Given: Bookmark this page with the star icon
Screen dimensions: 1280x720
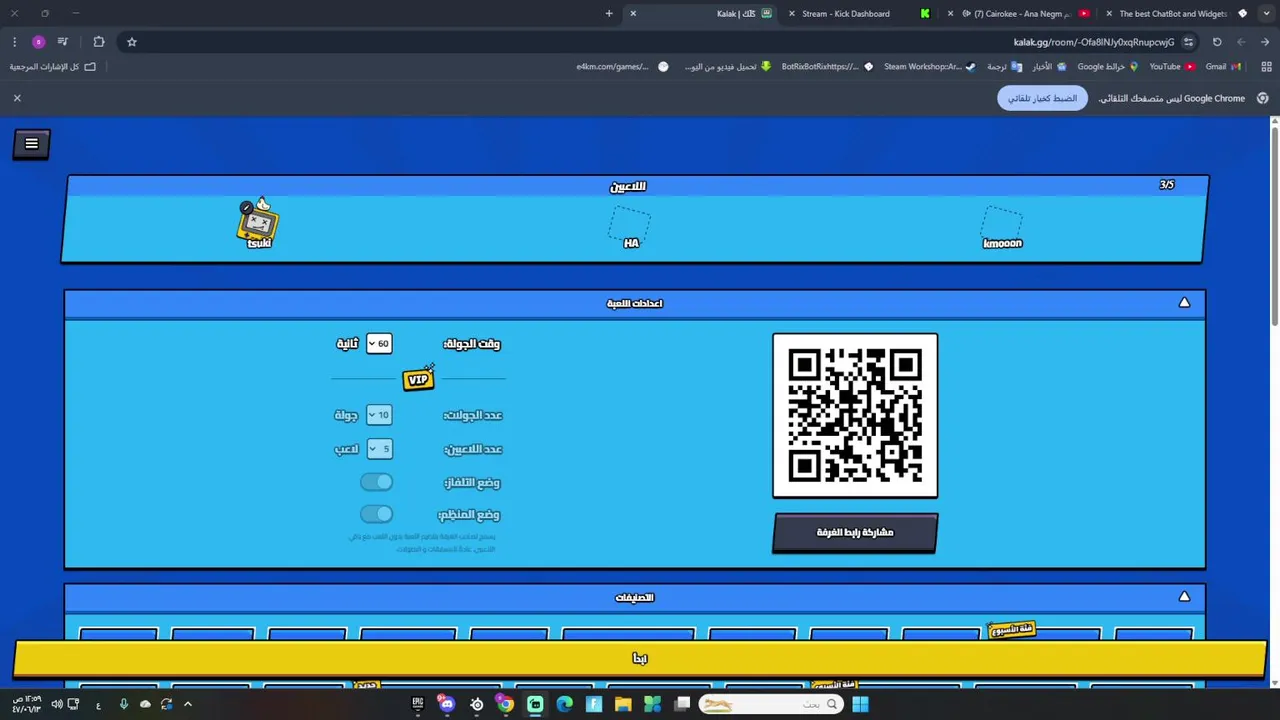Looking at the screenshot, I should [131, 42].
